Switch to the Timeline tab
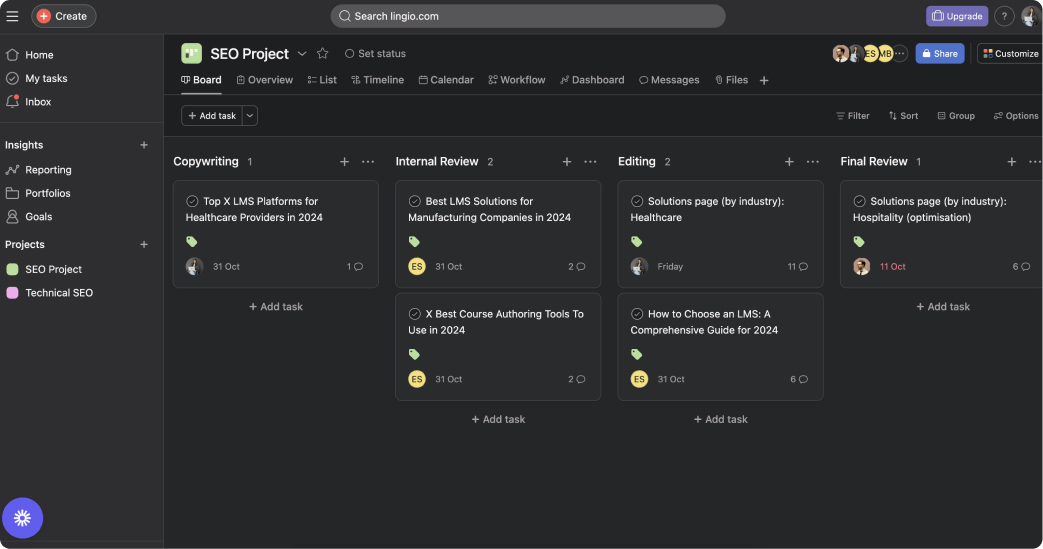 coord(378,80)
